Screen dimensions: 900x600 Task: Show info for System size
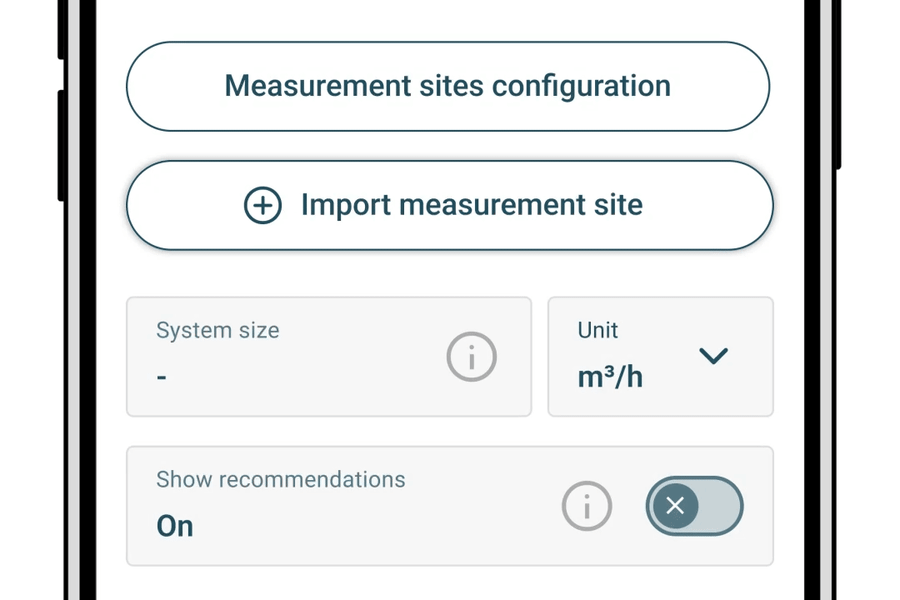coord(471,356)
